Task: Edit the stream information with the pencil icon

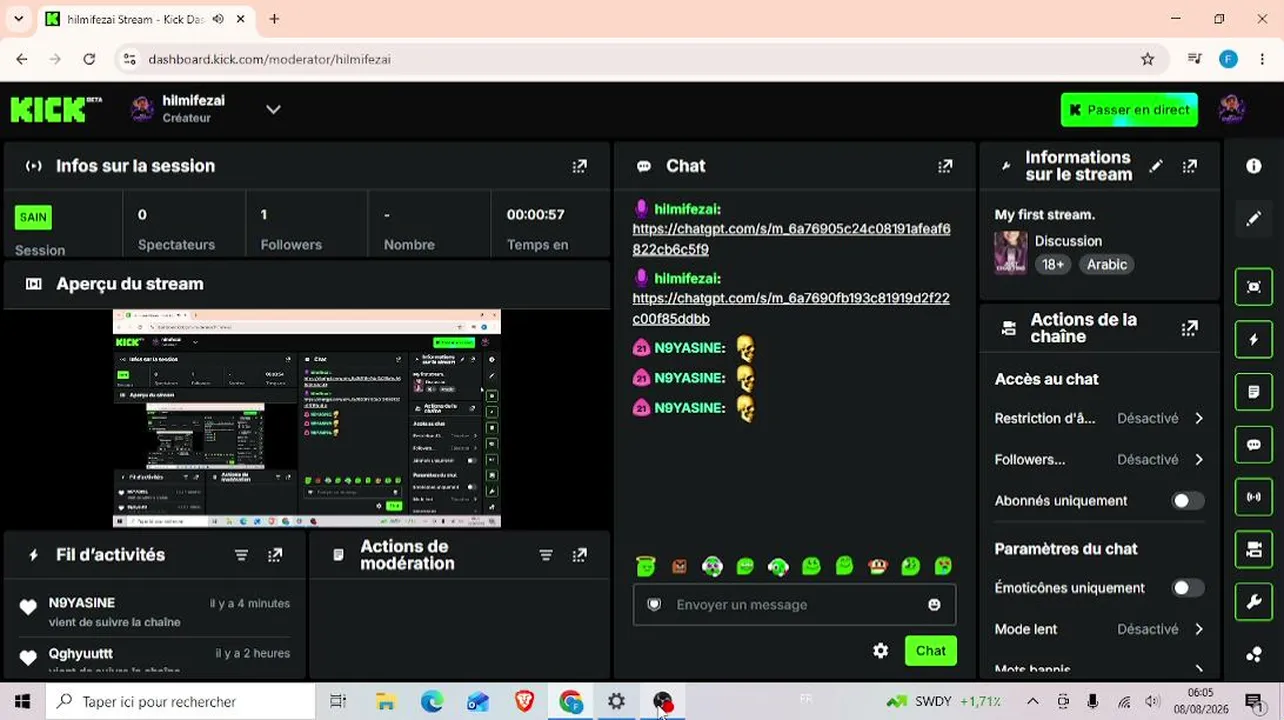Action: point(1156,167)
